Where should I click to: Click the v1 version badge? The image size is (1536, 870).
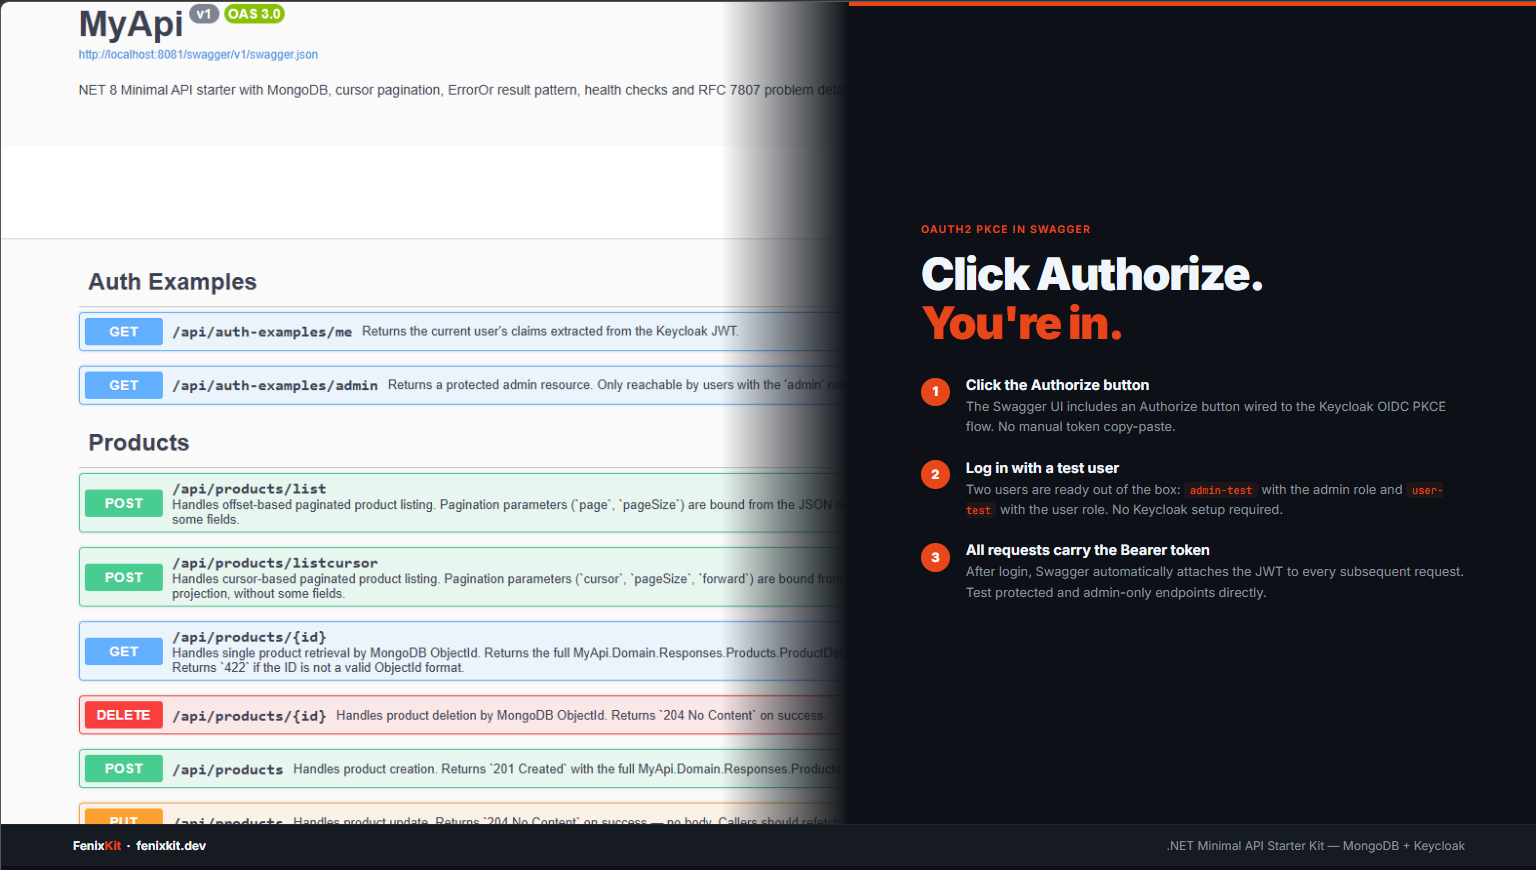click(204, 14)
